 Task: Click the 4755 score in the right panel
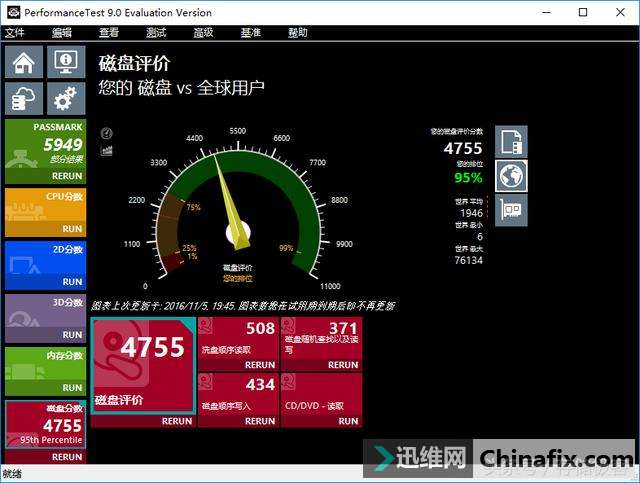pos(463,149)
